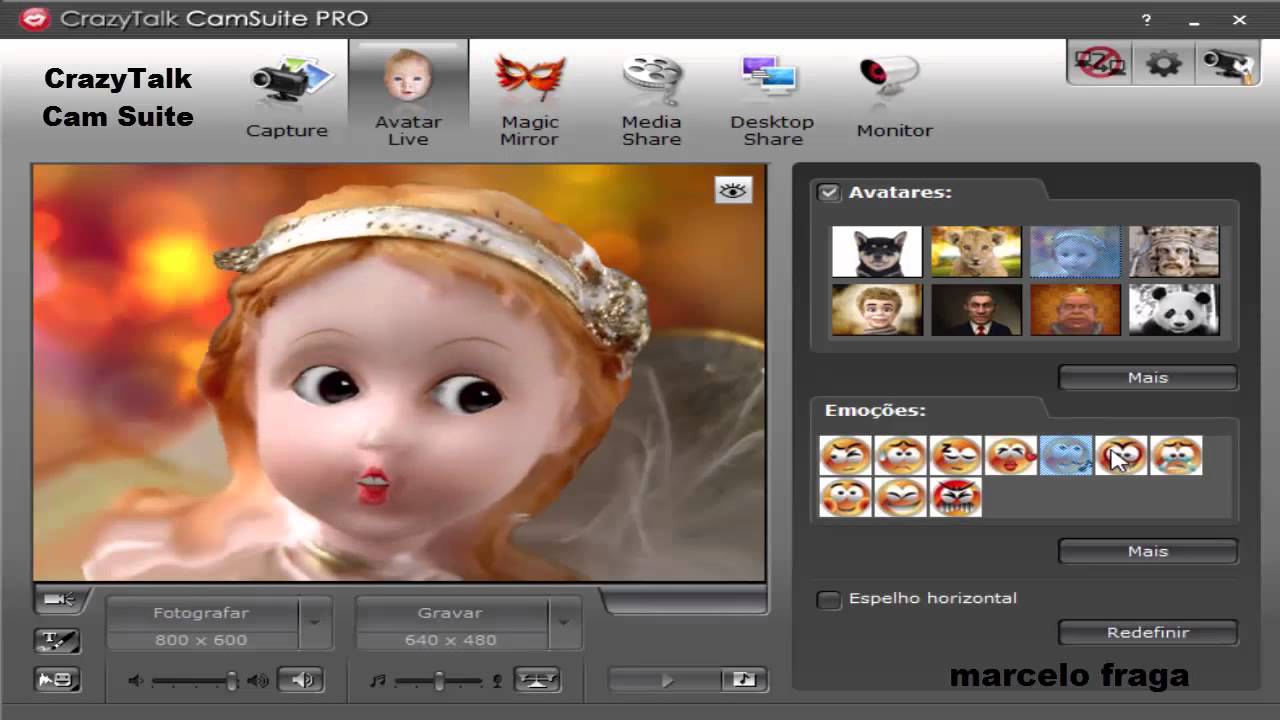Click the disabled devices icon at top right
1280x720 pixels.
(x=1099, y=63)
